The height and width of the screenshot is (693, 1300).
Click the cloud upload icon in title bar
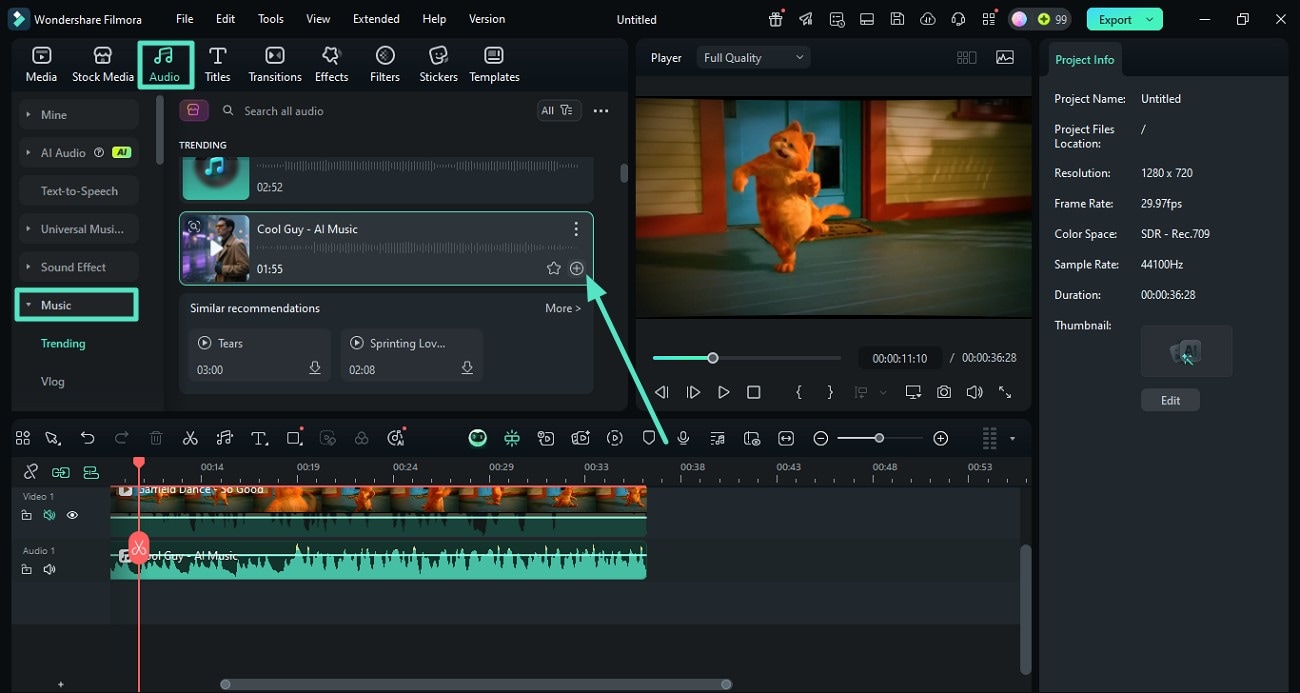coord(928,19)
